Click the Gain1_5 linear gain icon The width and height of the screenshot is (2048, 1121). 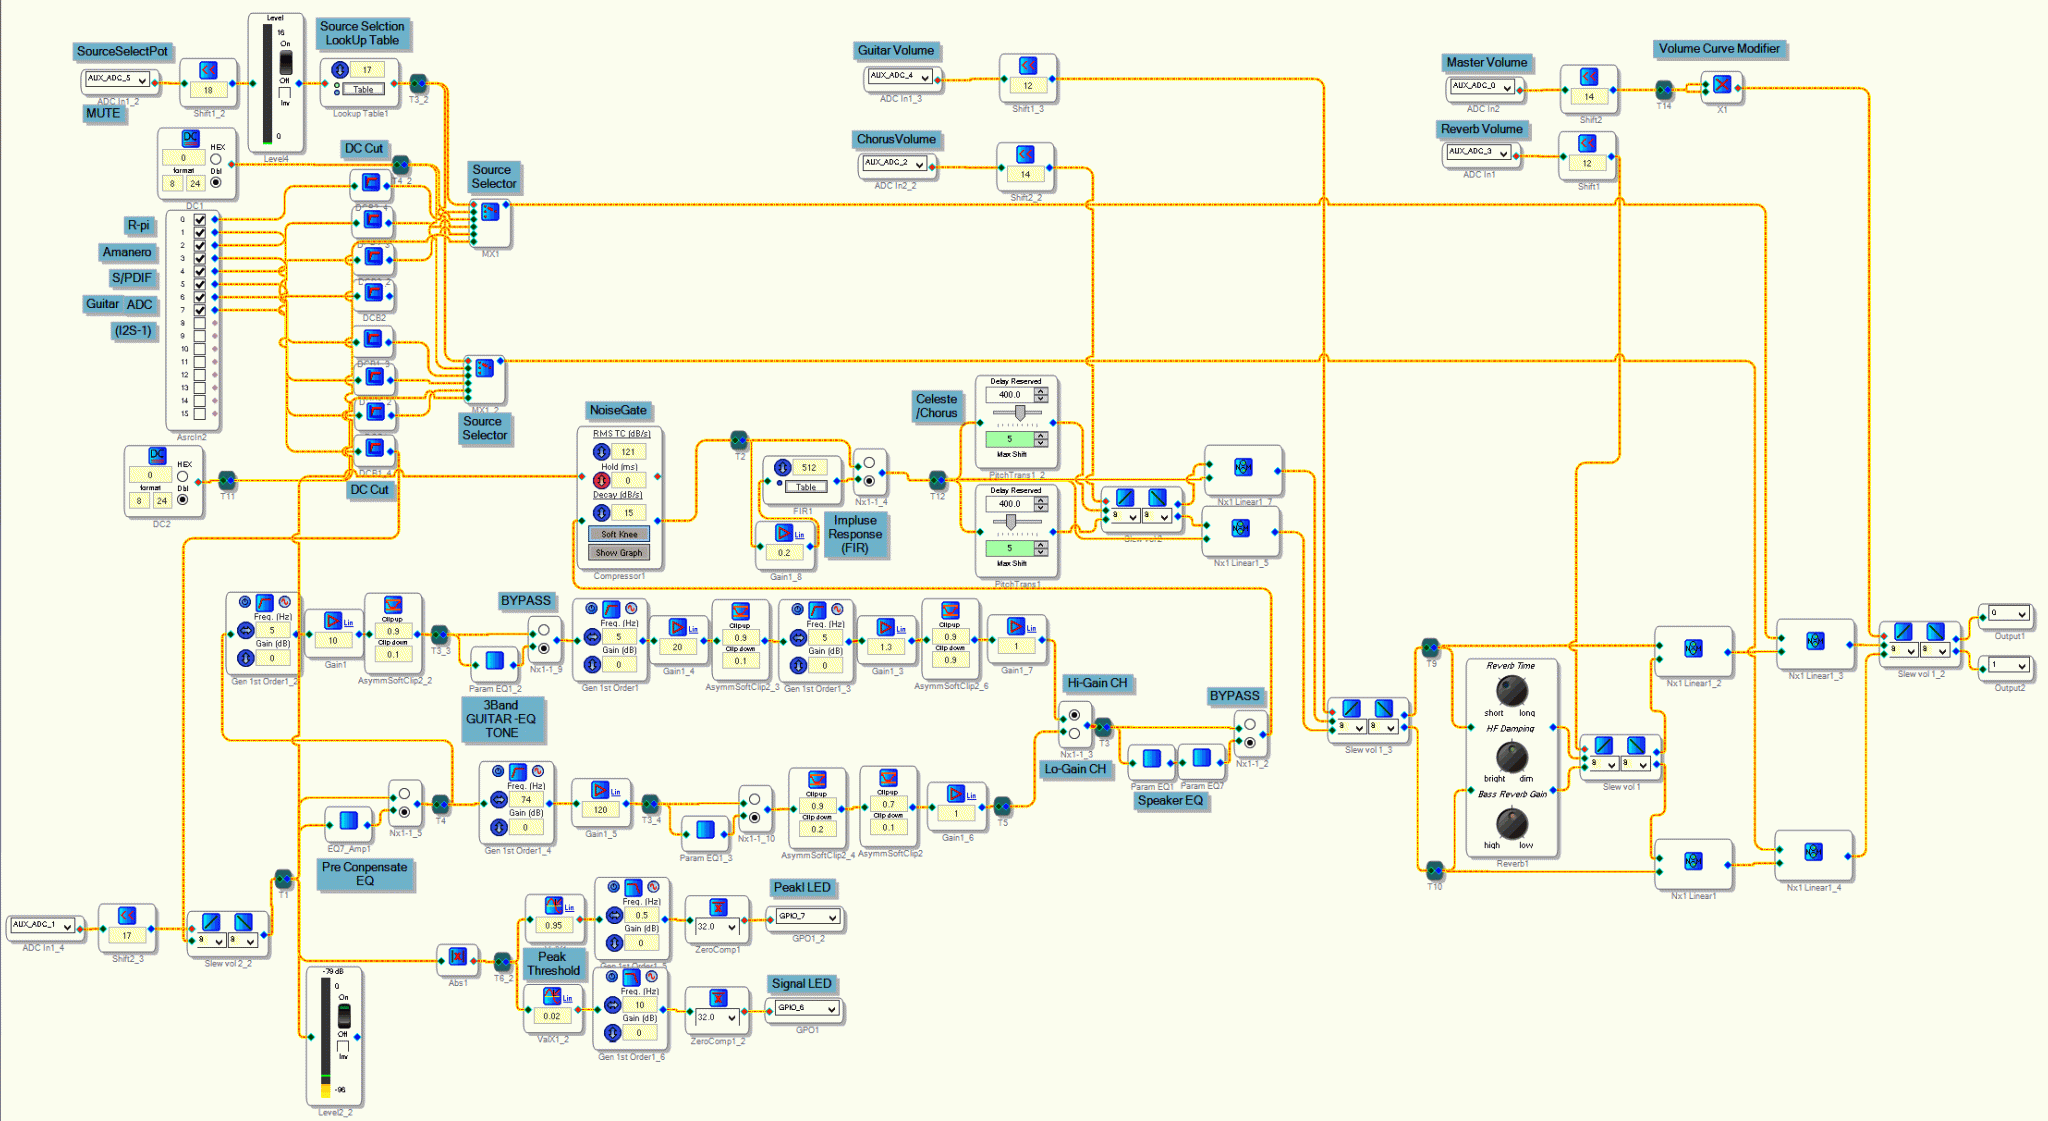pos(600,790)
